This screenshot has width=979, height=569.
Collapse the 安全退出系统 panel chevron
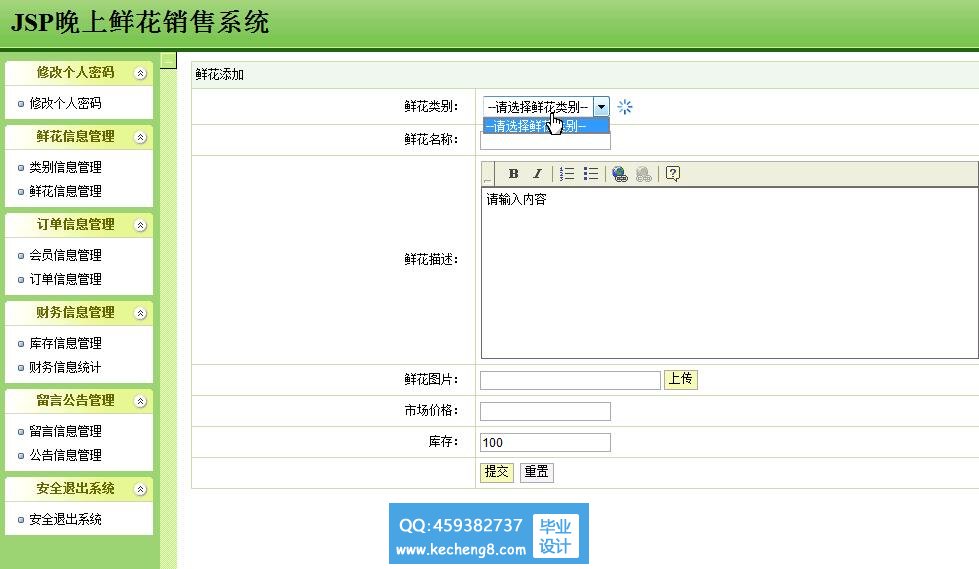[x=140, y=490]
